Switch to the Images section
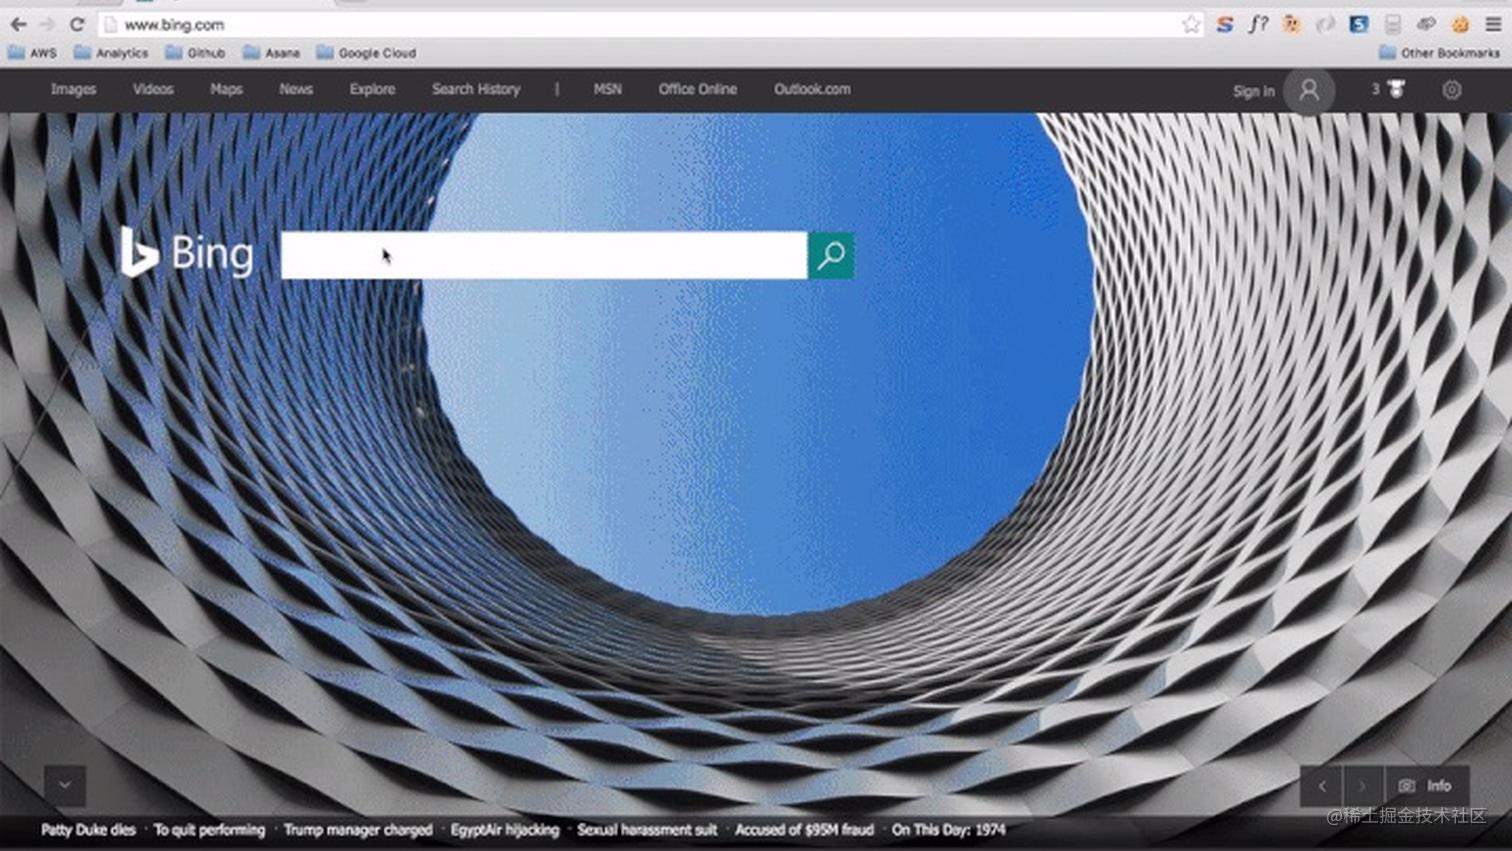The image size is (1512, 851). [73, 89]
